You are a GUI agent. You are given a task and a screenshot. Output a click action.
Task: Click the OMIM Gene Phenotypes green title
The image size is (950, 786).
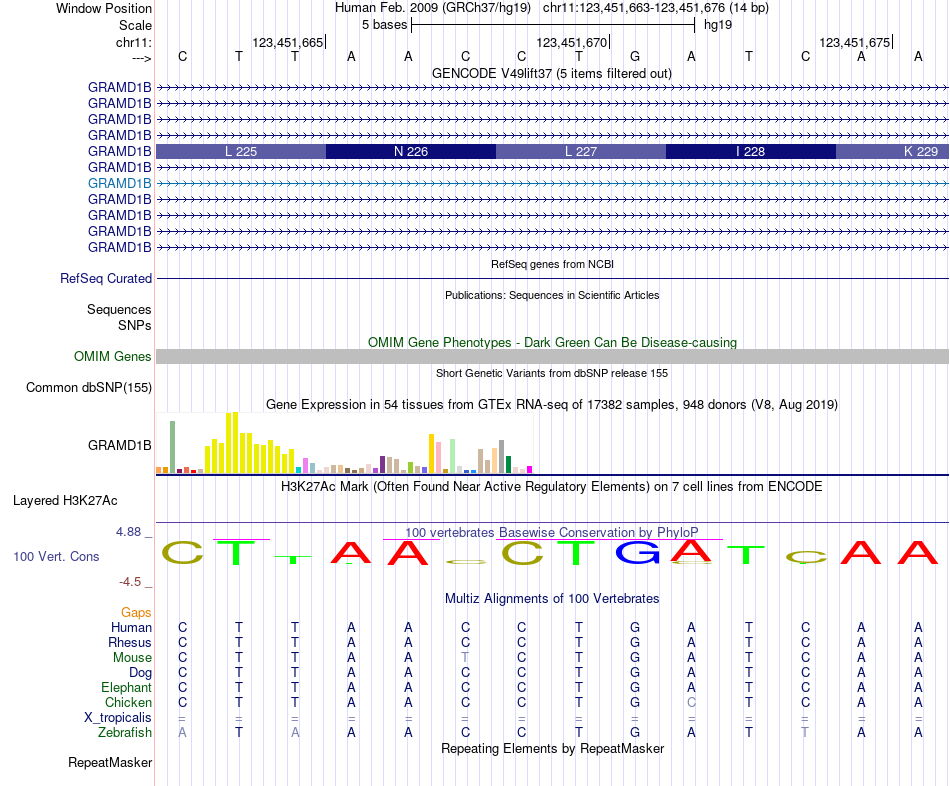[552, 342]
